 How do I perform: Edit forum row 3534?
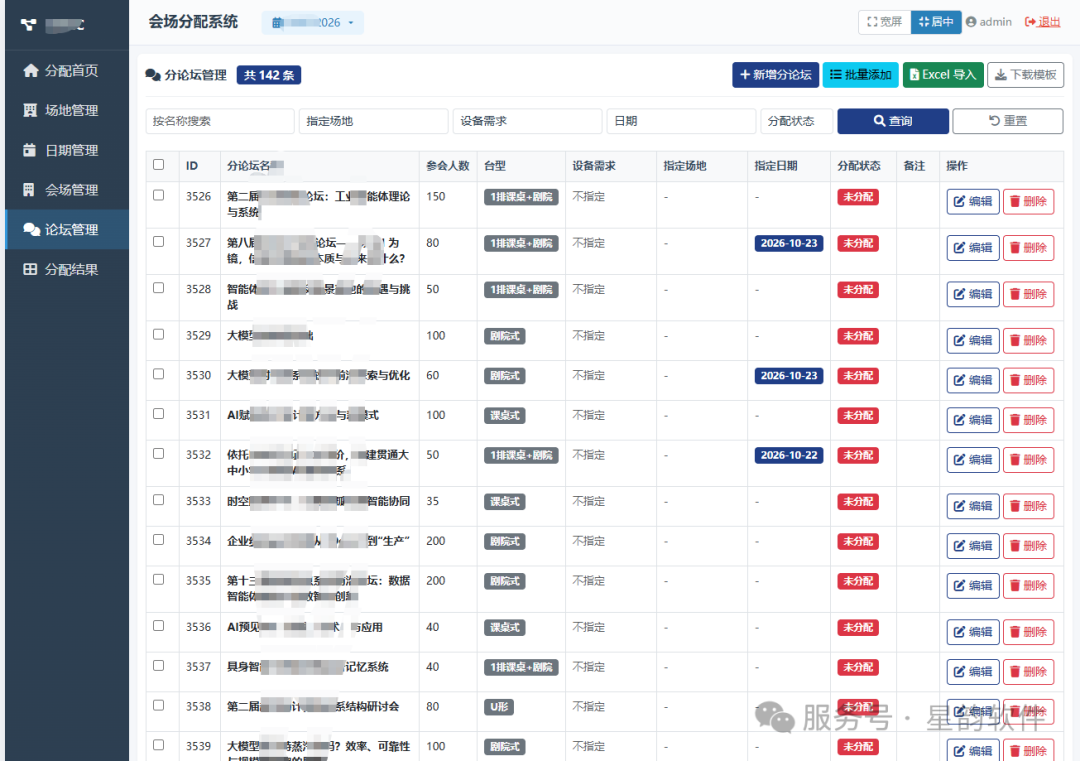pyautogui.click(x=973, y=546)
